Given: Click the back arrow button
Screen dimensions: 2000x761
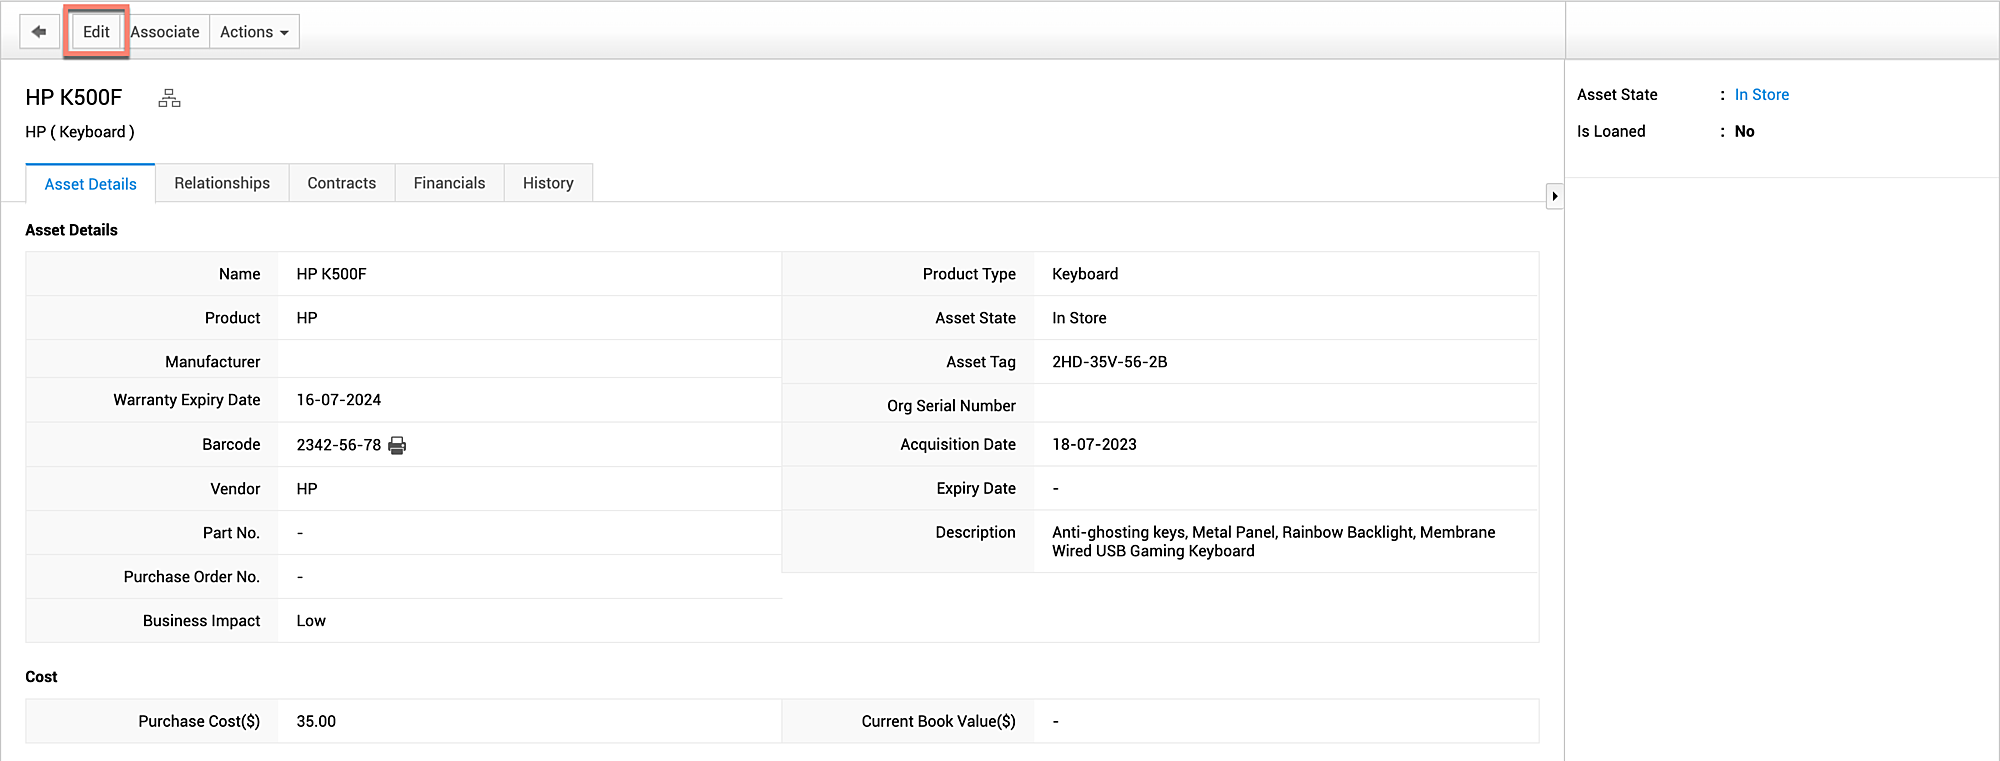Looking at the screenshot, I should 39,32.
